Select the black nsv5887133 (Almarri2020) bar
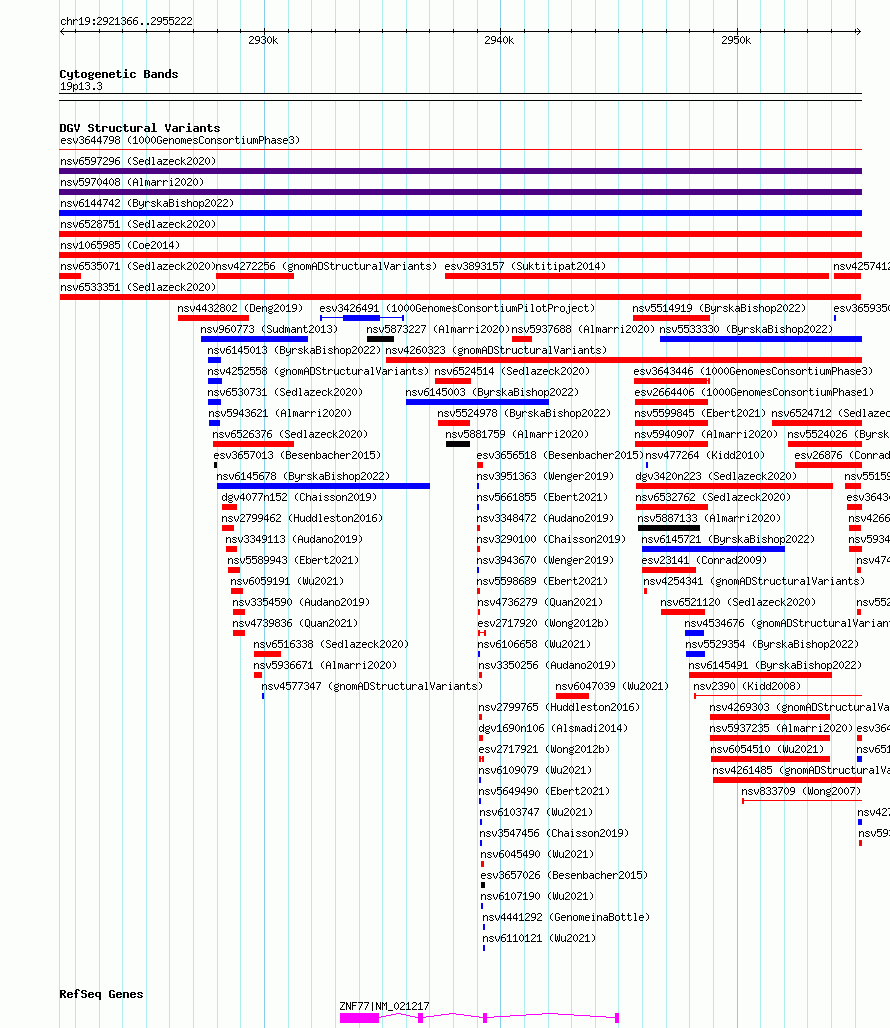890x1028 pixels. point(668,528)
